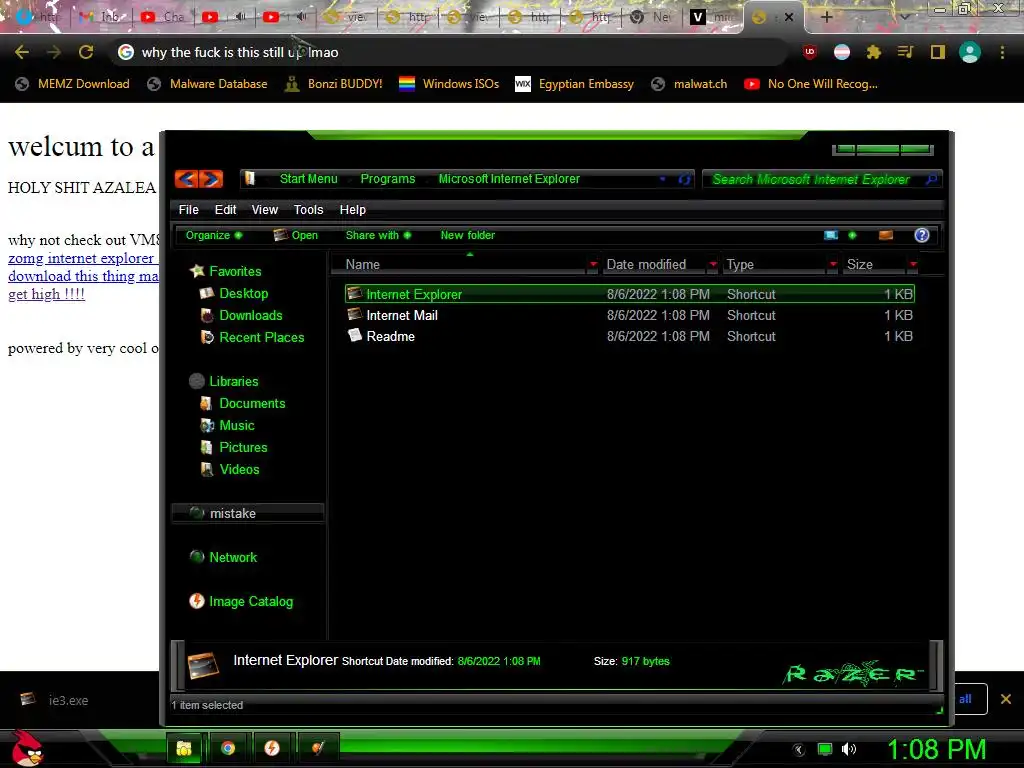Open File menu in Explorer

tap(189, 210)
